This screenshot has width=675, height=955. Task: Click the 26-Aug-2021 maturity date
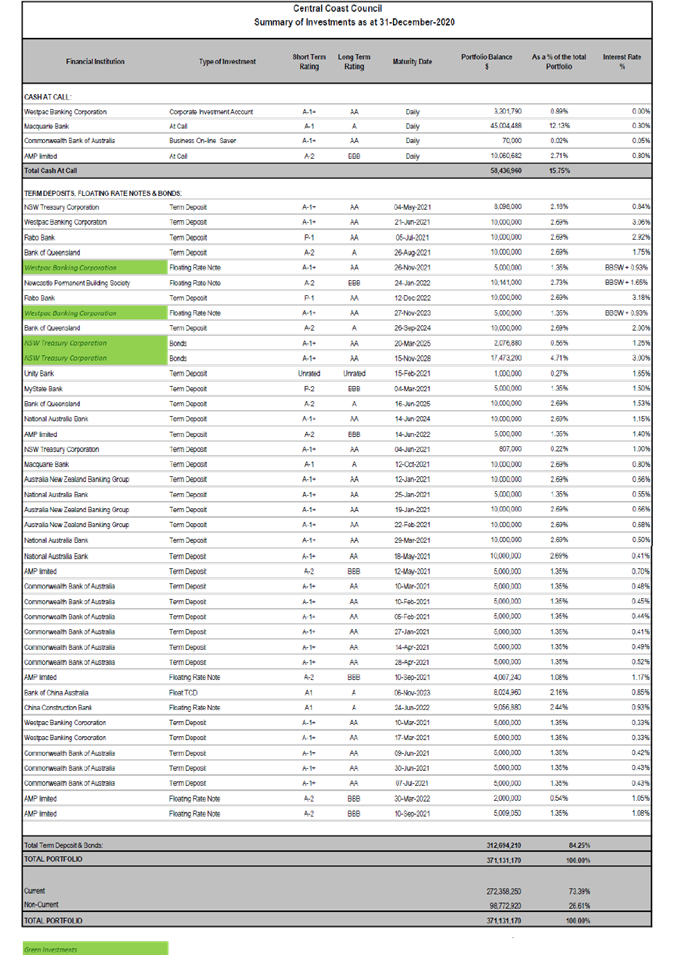click(x=412, y=252)
